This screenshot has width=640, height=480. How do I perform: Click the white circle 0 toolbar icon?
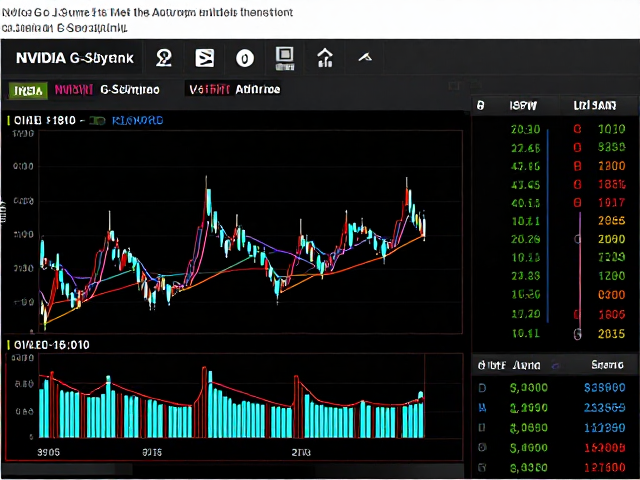click(x=245, y=59)
